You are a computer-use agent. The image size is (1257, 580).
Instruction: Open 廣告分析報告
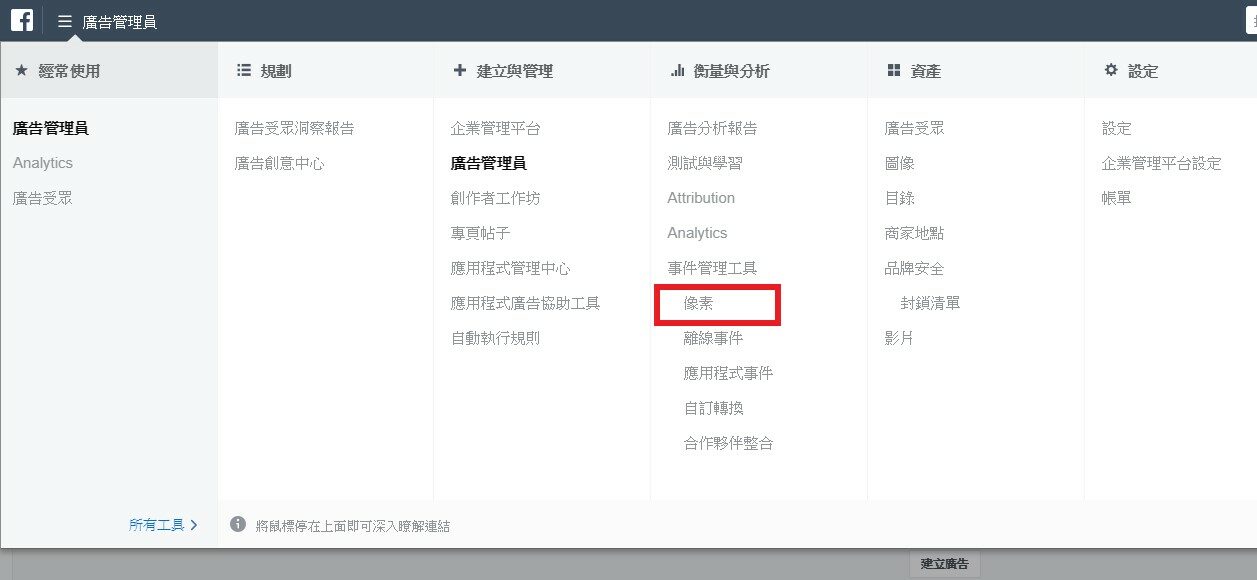click(x=713, y=128)
